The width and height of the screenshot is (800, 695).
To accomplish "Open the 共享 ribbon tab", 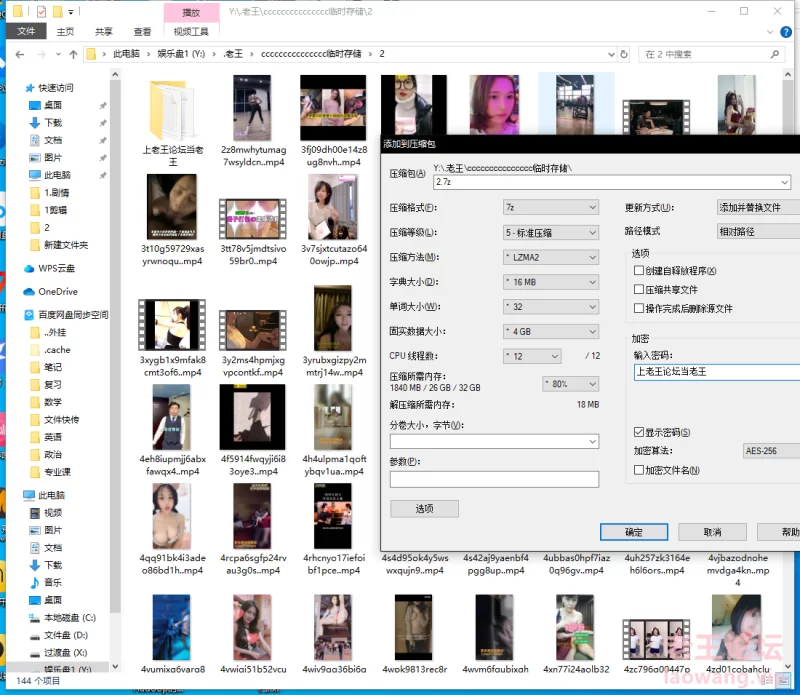I will (104, 32).
